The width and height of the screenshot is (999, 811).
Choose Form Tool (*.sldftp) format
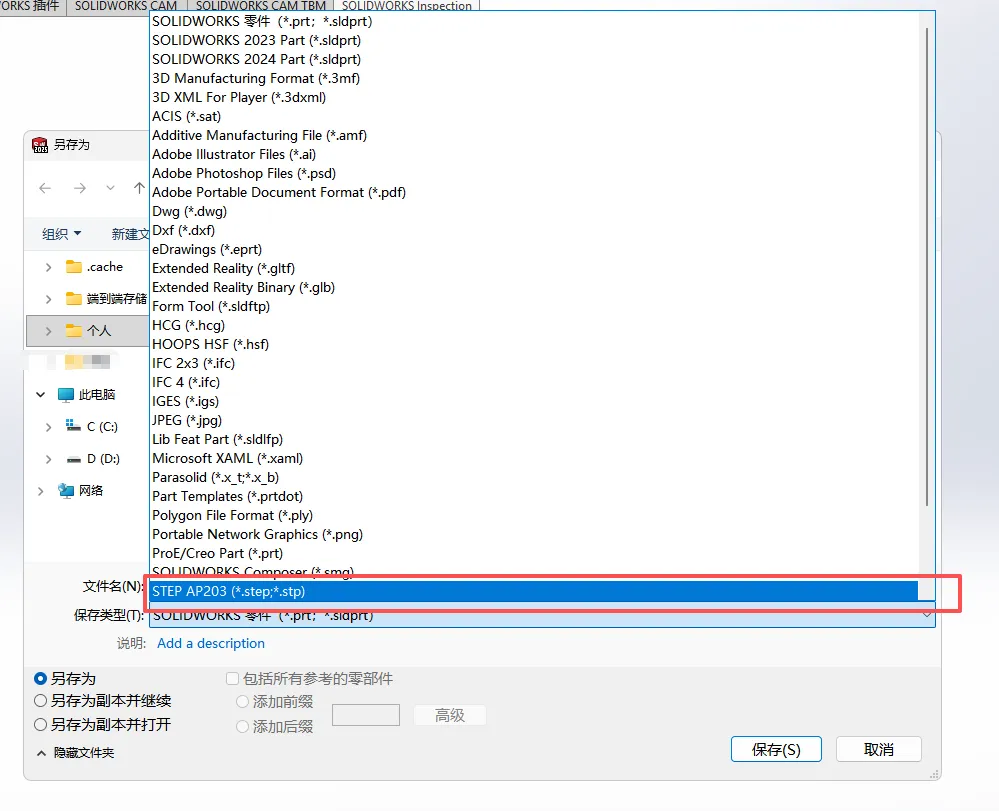tap(535, 306)
